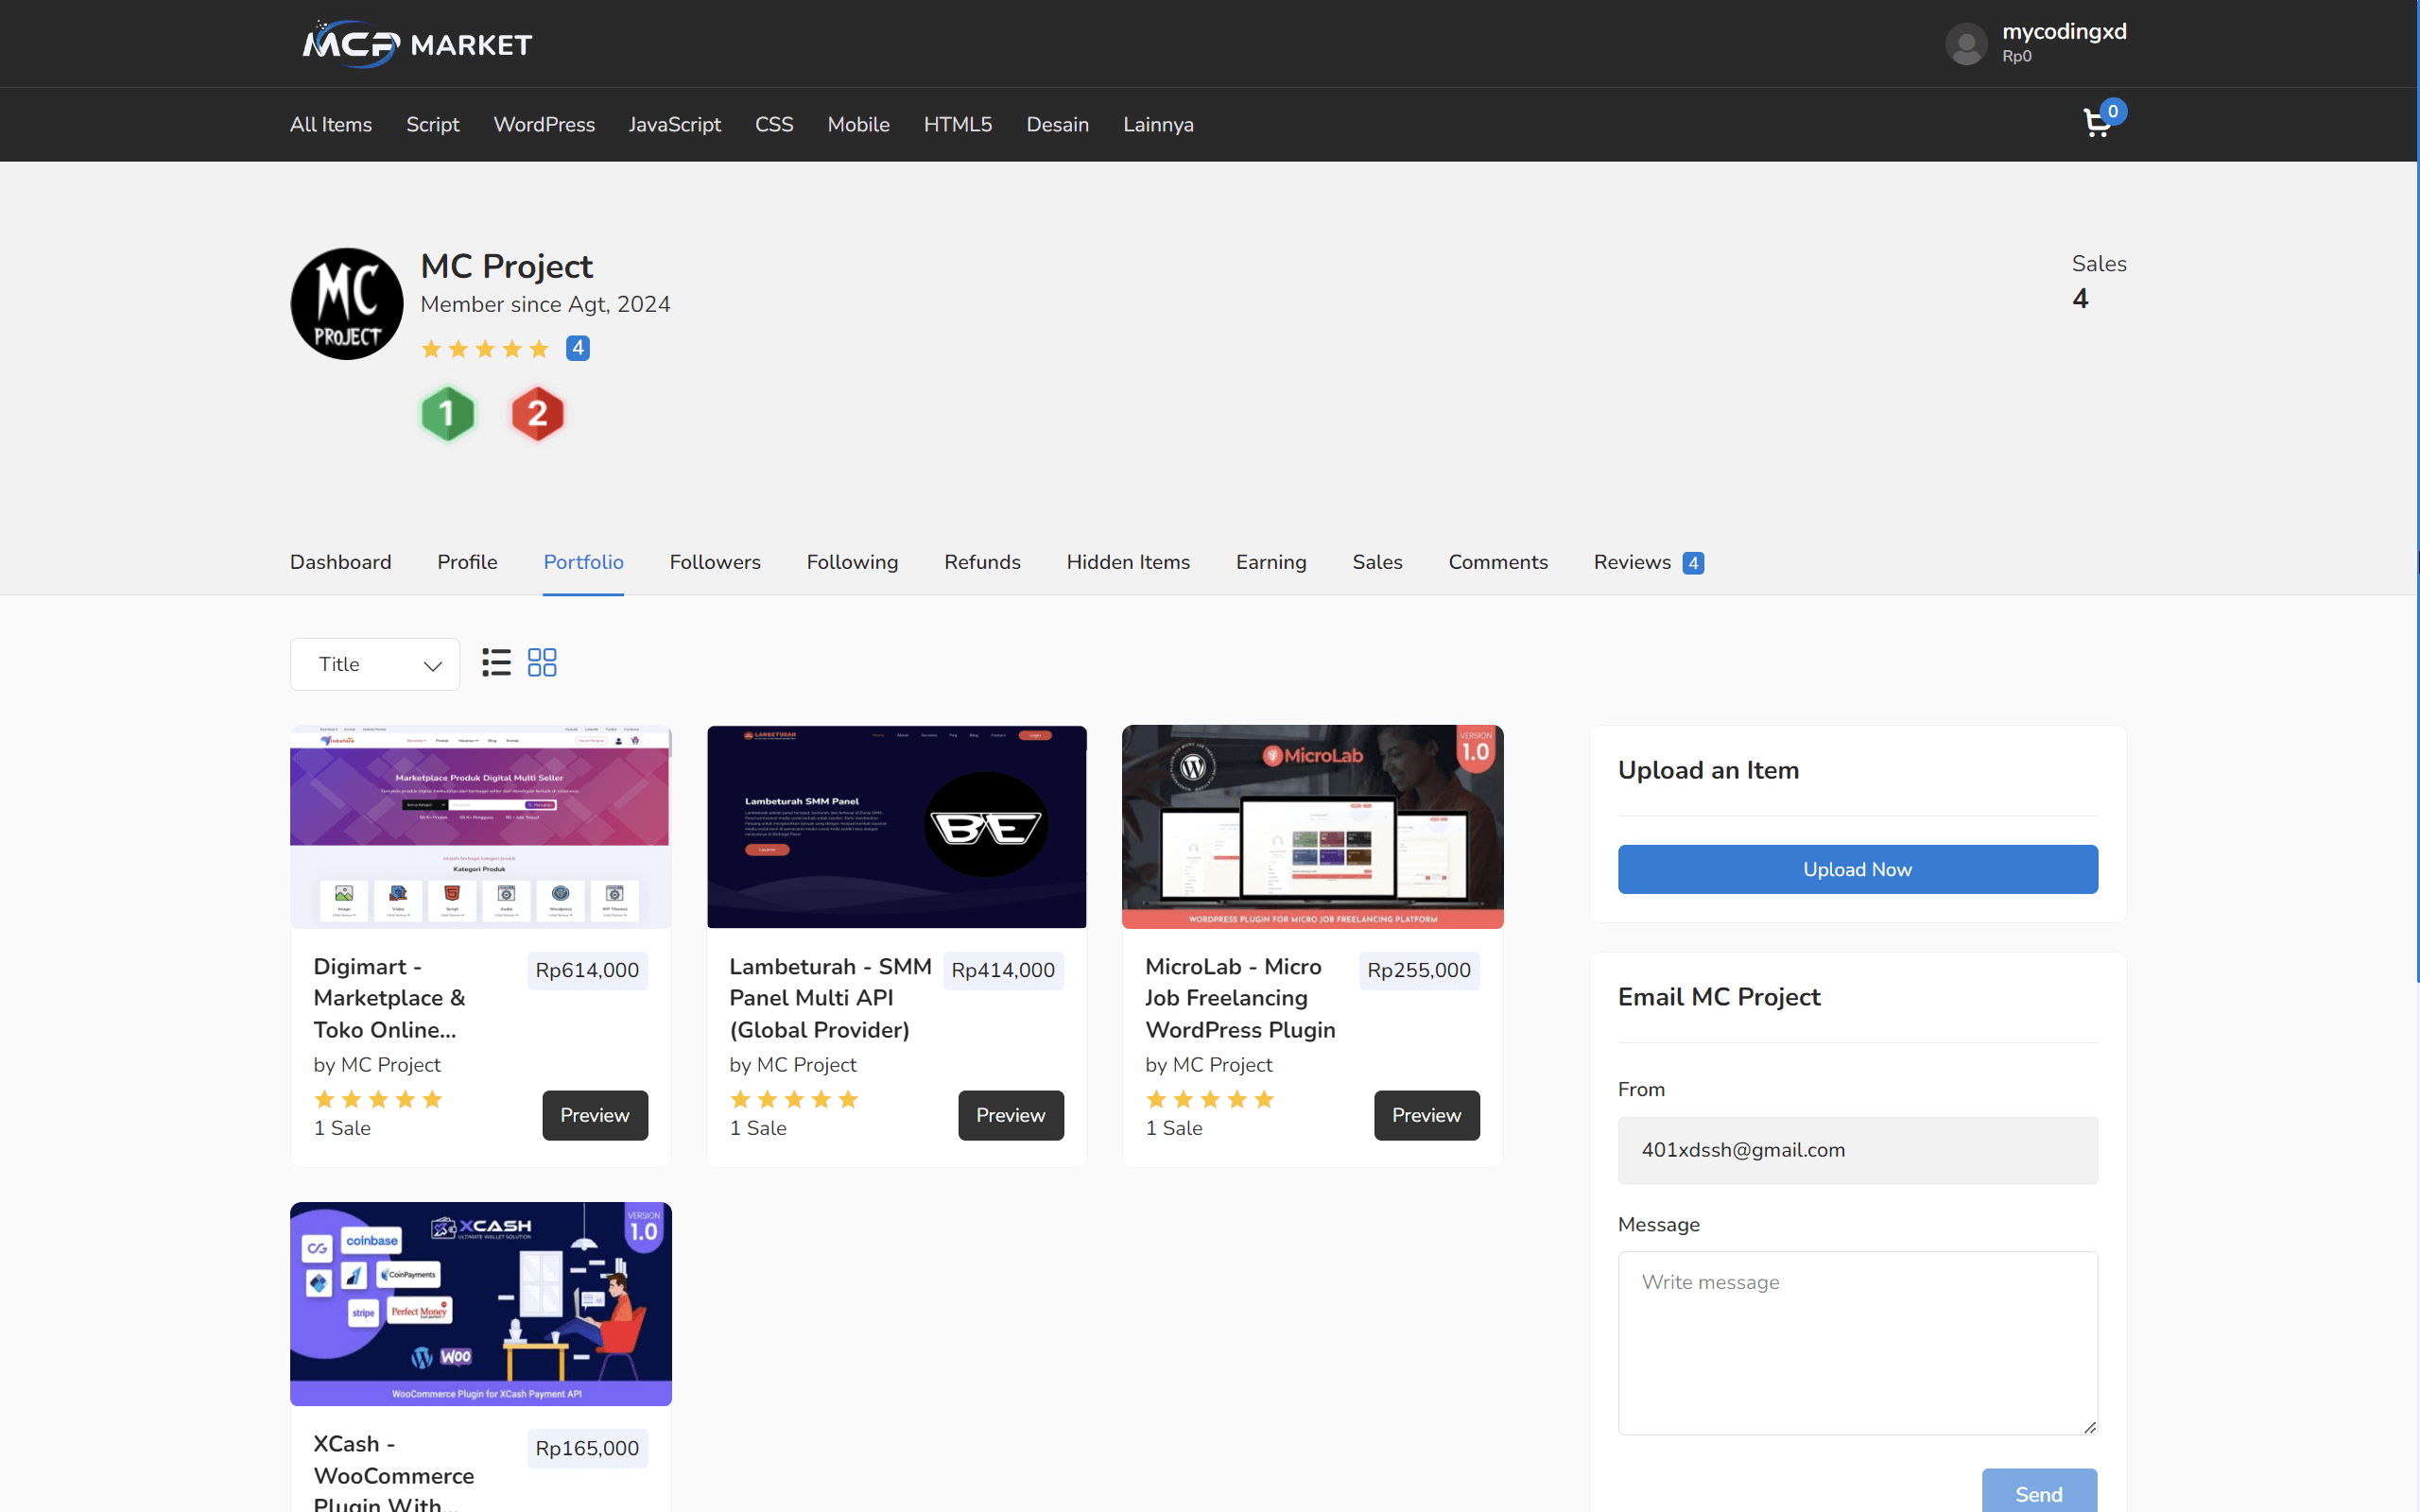This screenshot has width=2420, height=1512.
Task: Click the green level 1 badge
Action: (447, 413)
